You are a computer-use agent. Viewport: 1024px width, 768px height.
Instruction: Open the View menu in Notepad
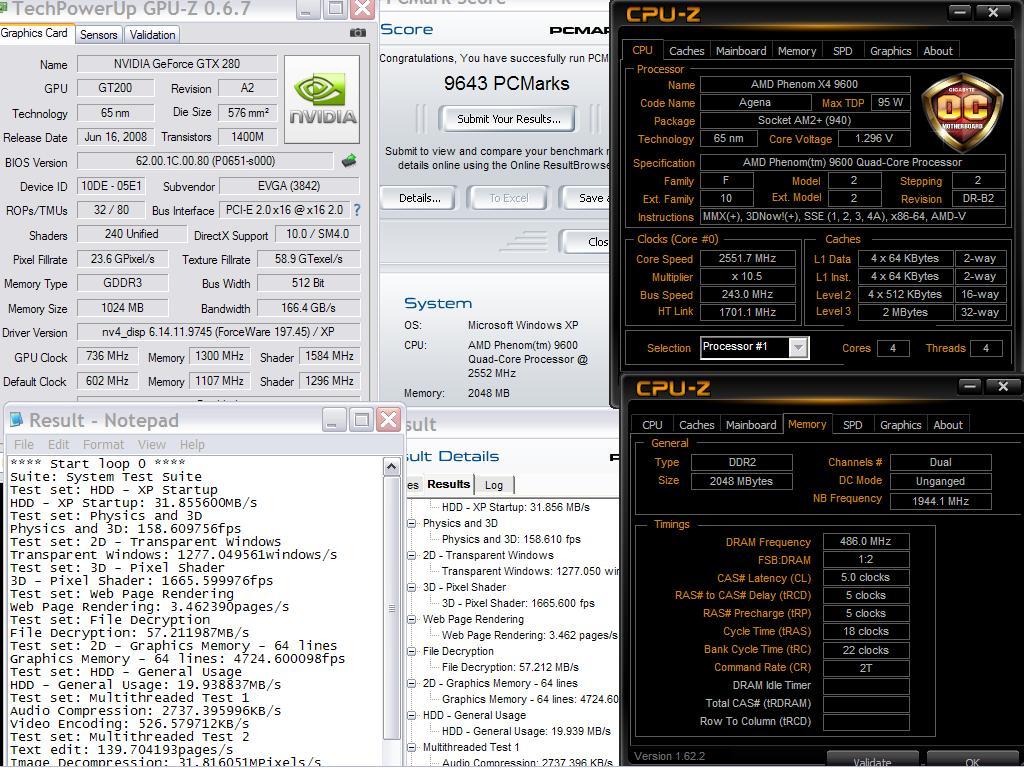click(x=152, y=445)
